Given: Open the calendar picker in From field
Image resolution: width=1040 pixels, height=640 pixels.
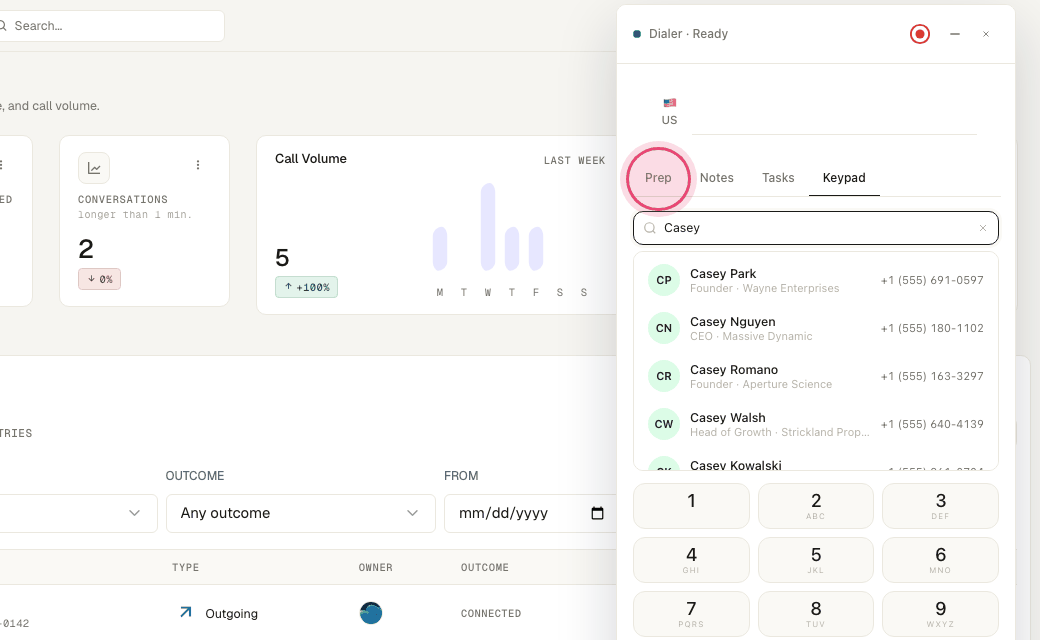Looking at the screenshot, I should click(x=598, y=513).
